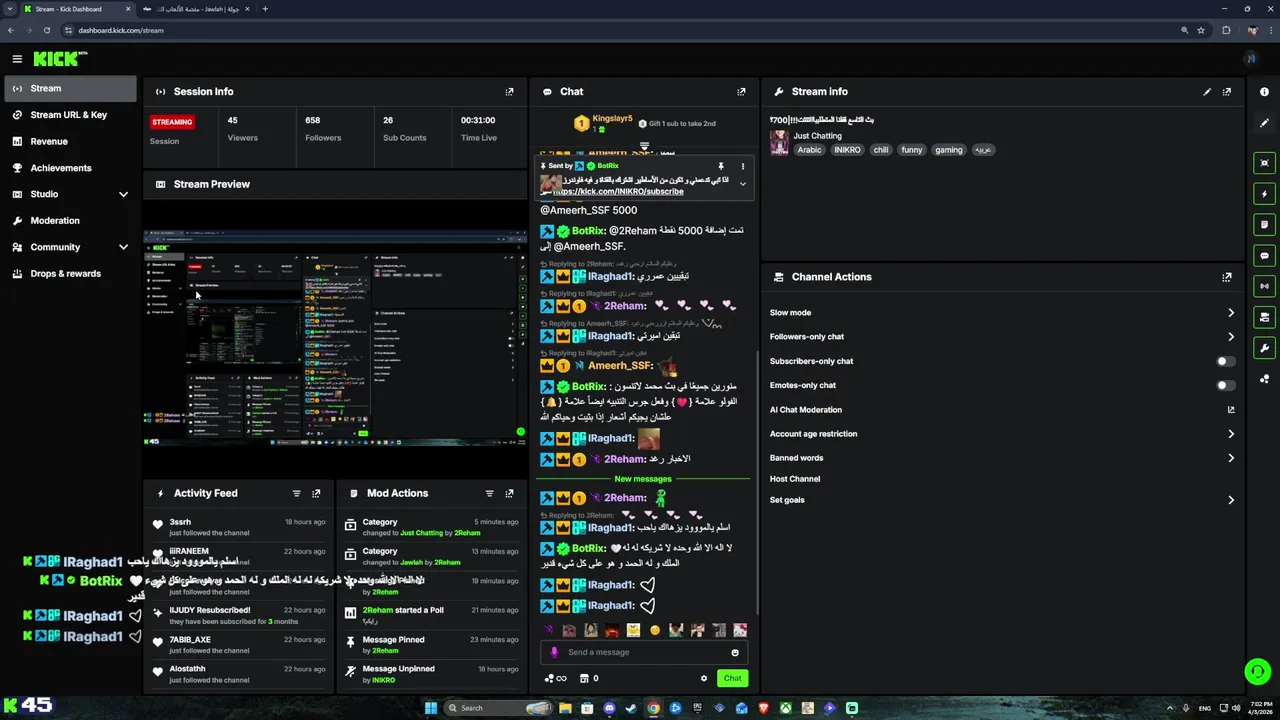Pop out the Chat panel
This screenshot has width=1280, height=720.
(x=741, y=92)
